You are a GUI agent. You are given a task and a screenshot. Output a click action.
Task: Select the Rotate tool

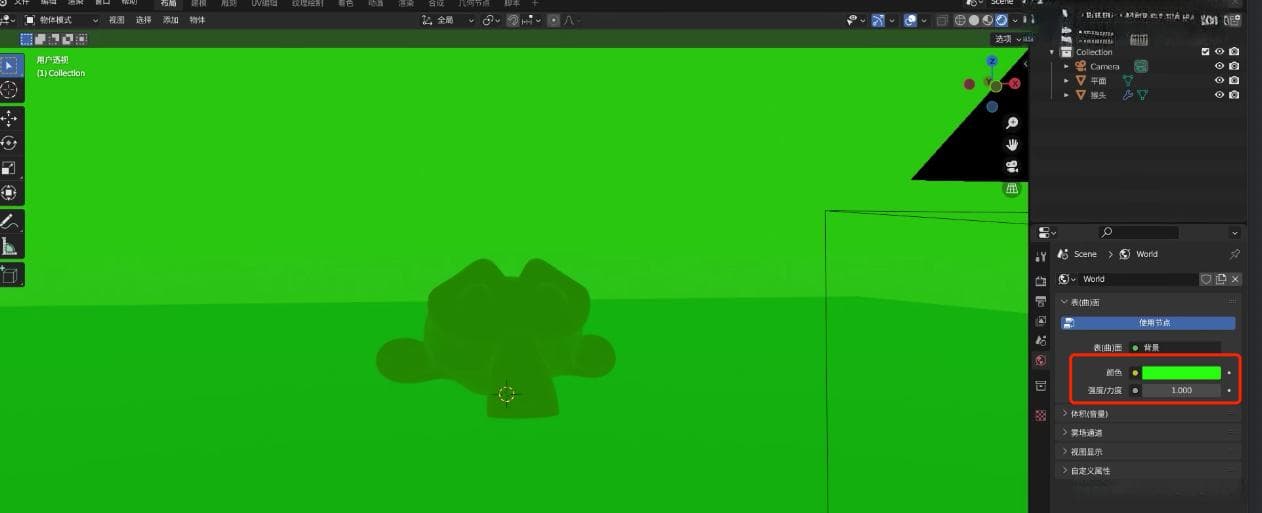(x=10, y=143)
